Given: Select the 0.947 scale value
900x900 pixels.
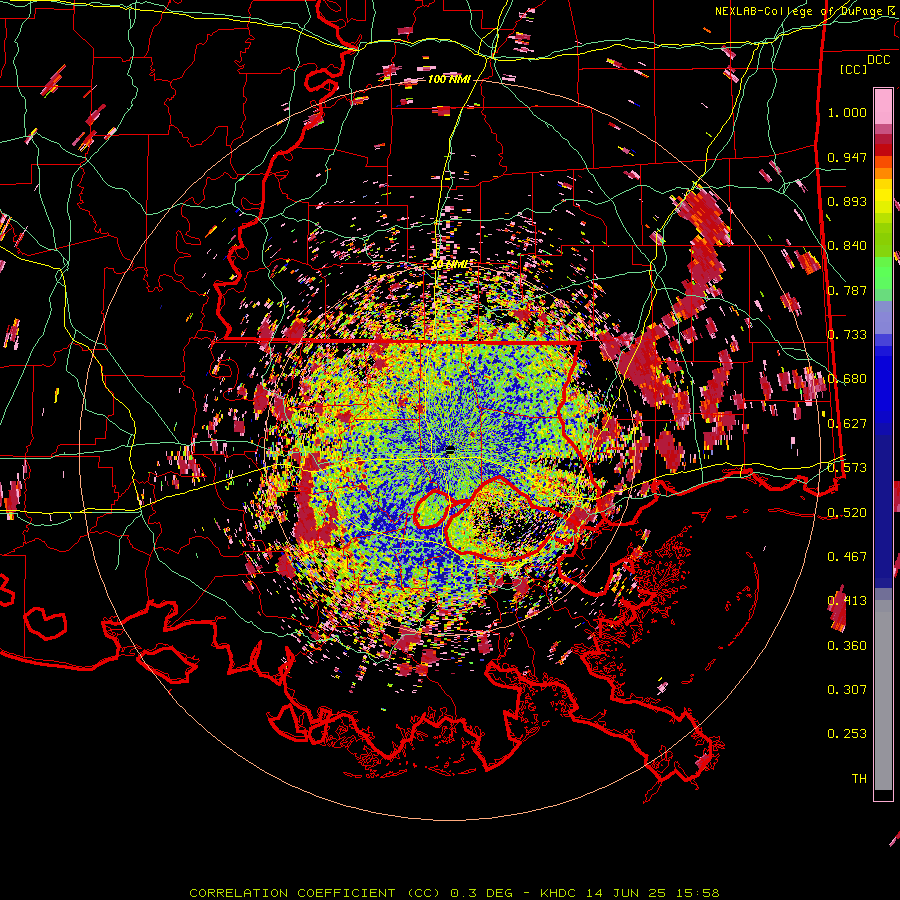Looking at the screenshot, I should tap(847, 157).
